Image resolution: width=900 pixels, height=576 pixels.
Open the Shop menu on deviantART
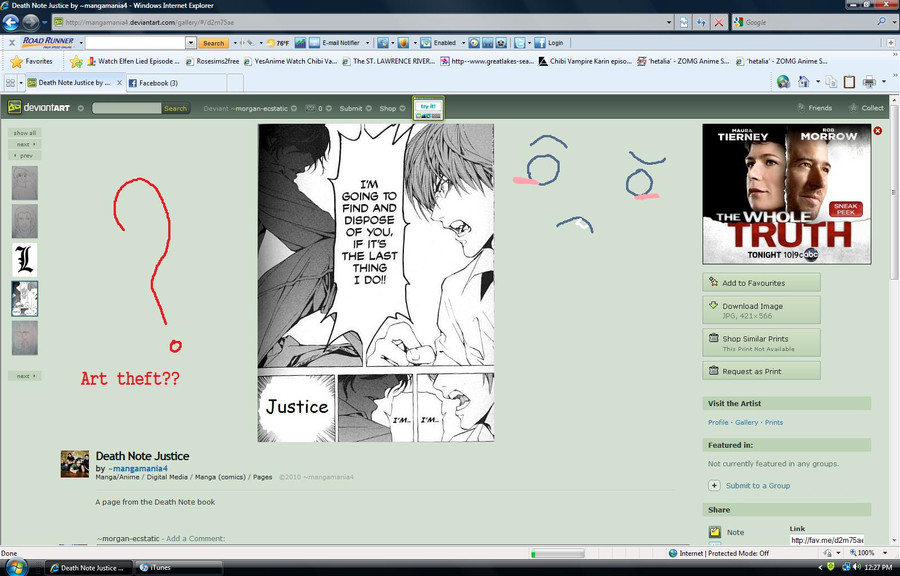(x=392, y=108)
